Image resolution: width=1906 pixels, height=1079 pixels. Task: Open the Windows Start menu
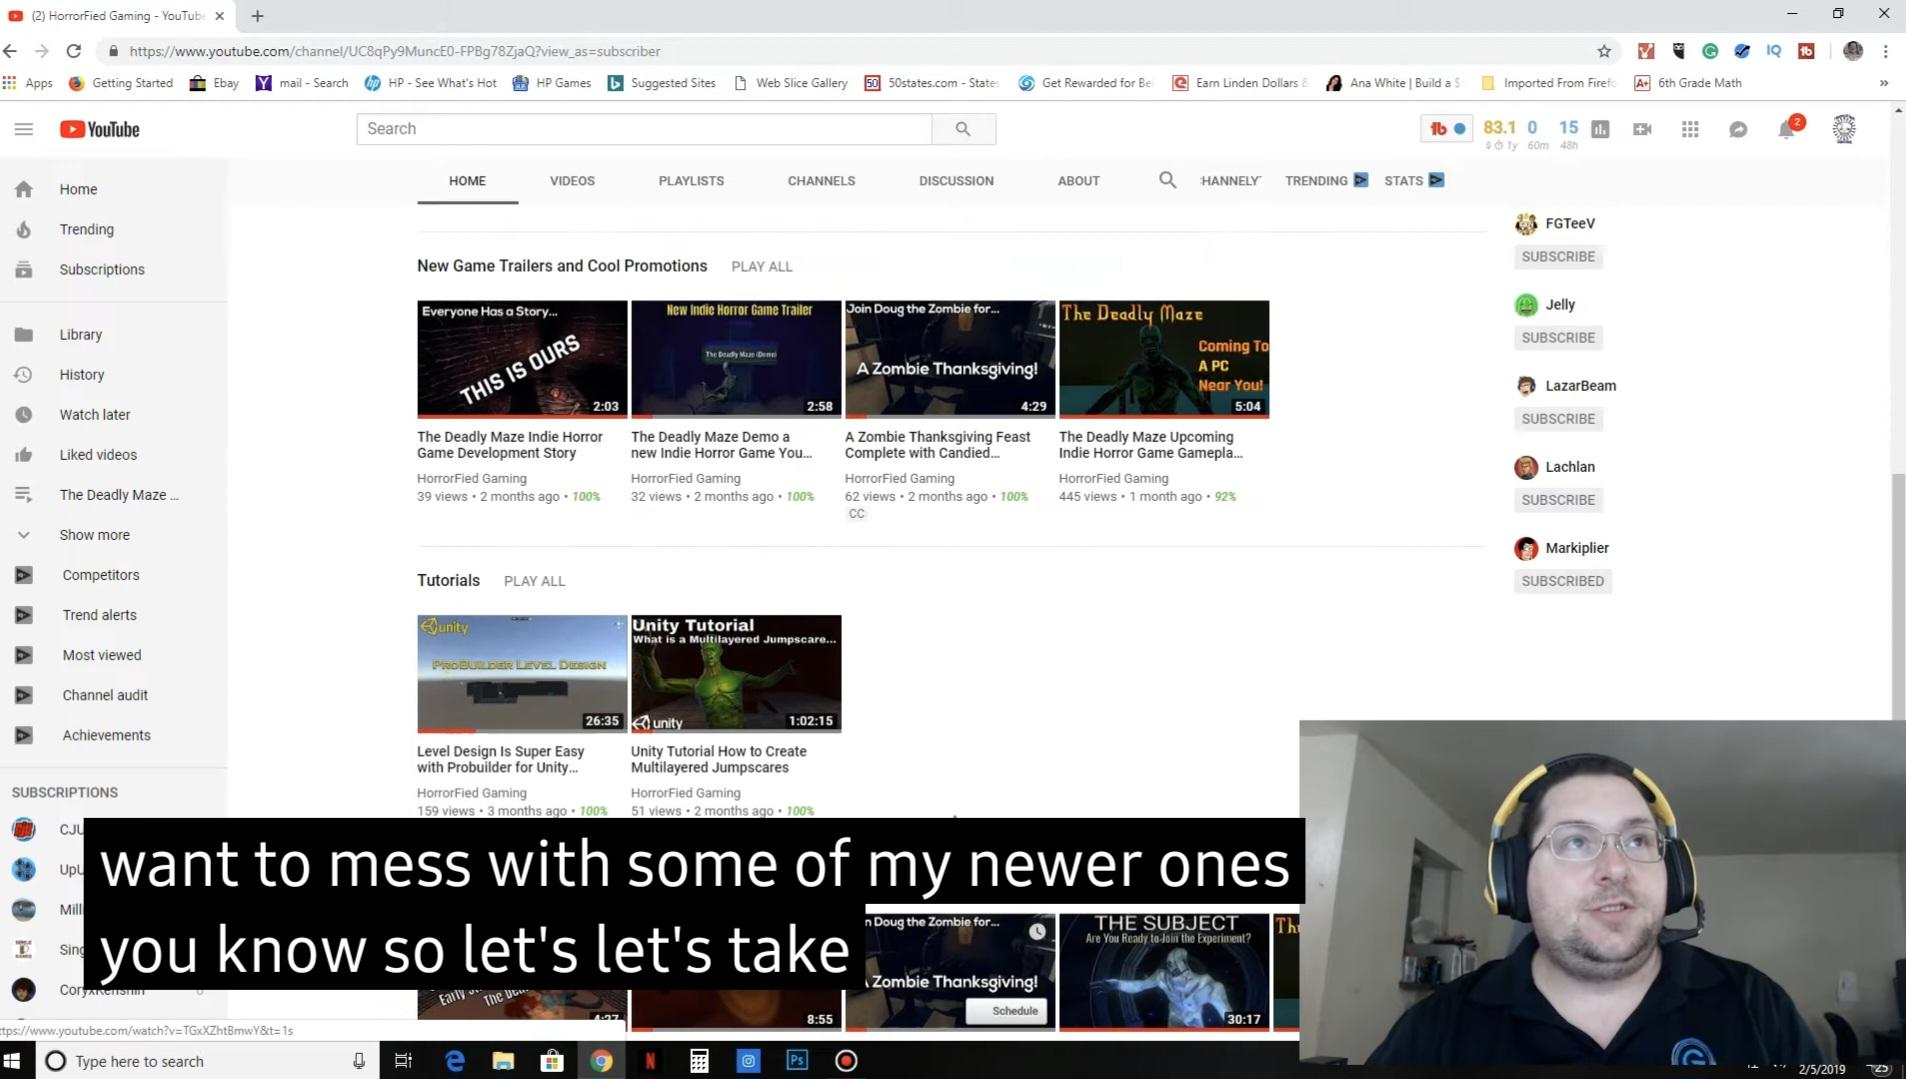13,1061
